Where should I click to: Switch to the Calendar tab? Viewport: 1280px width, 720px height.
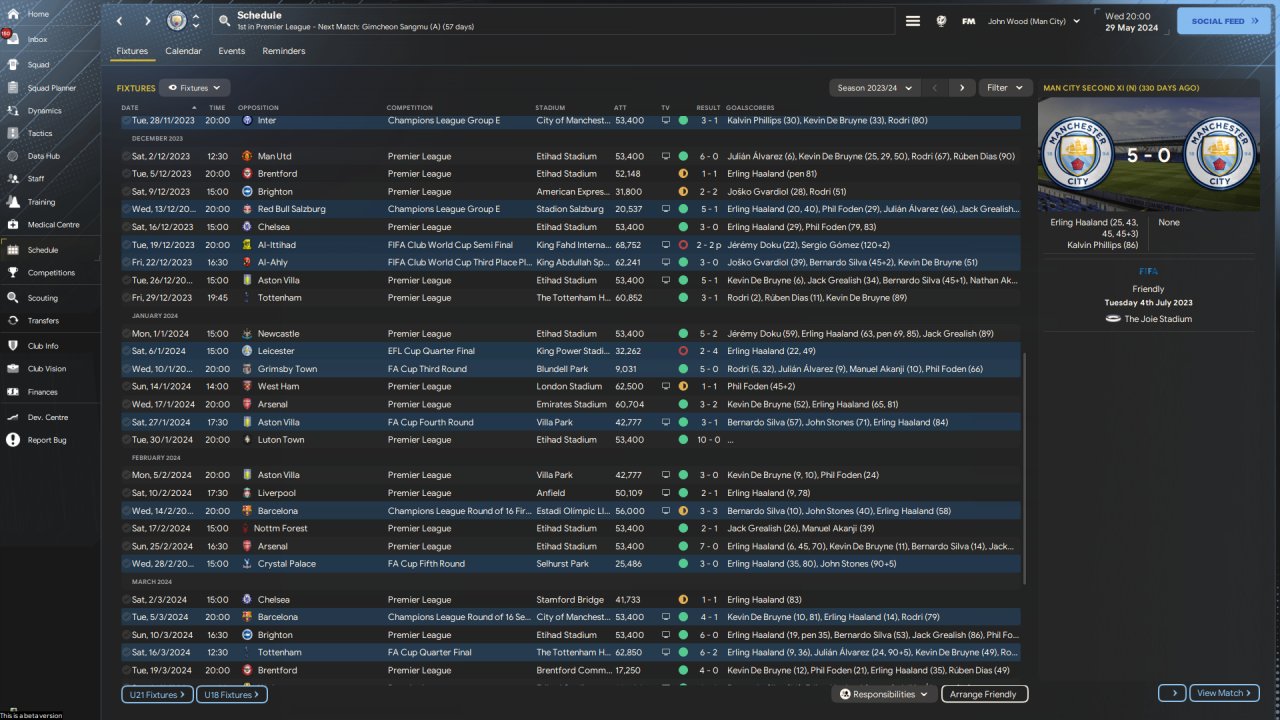point(183,51)
